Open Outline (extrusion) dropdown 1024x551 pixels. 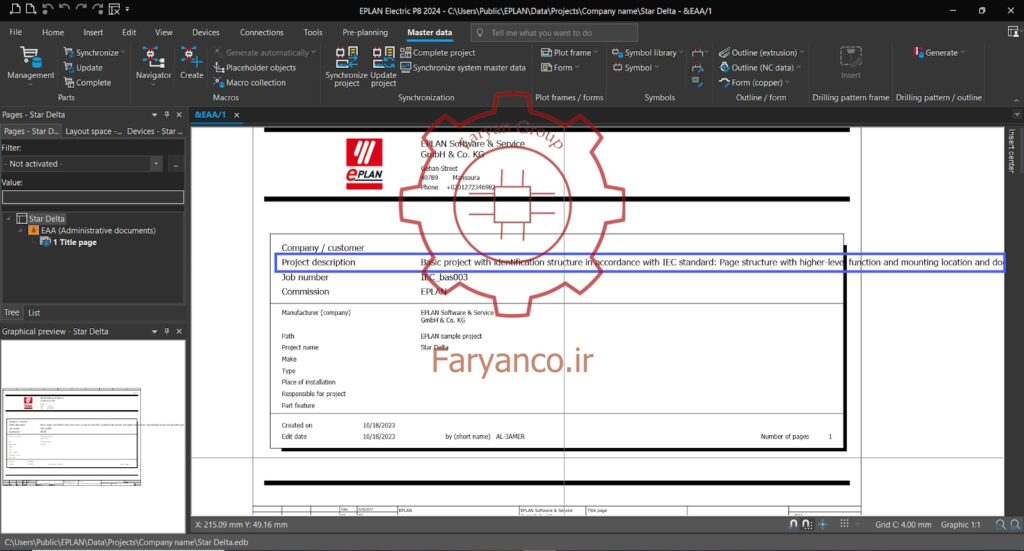pos(761,53)
